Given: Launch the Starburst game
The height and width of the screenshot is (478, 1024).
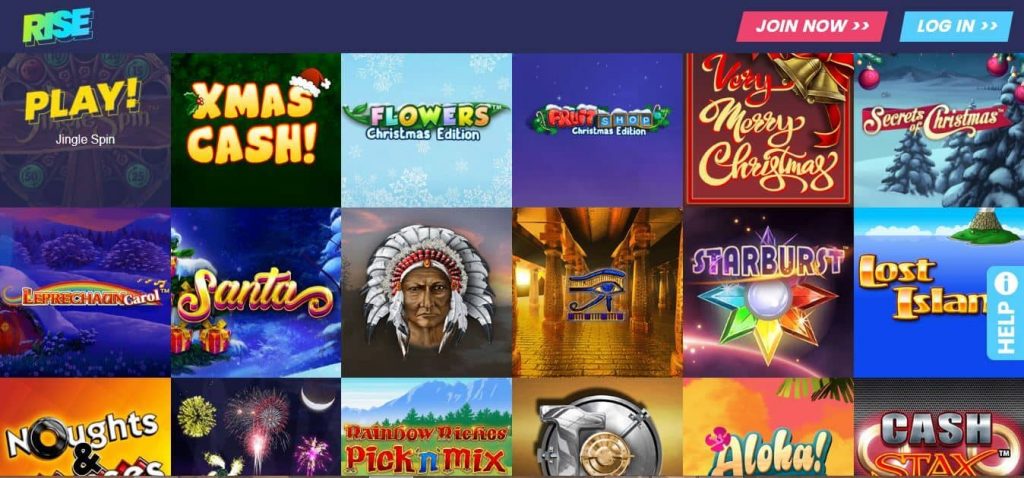Looking at the screenshot, I should [x=769, y=293].
